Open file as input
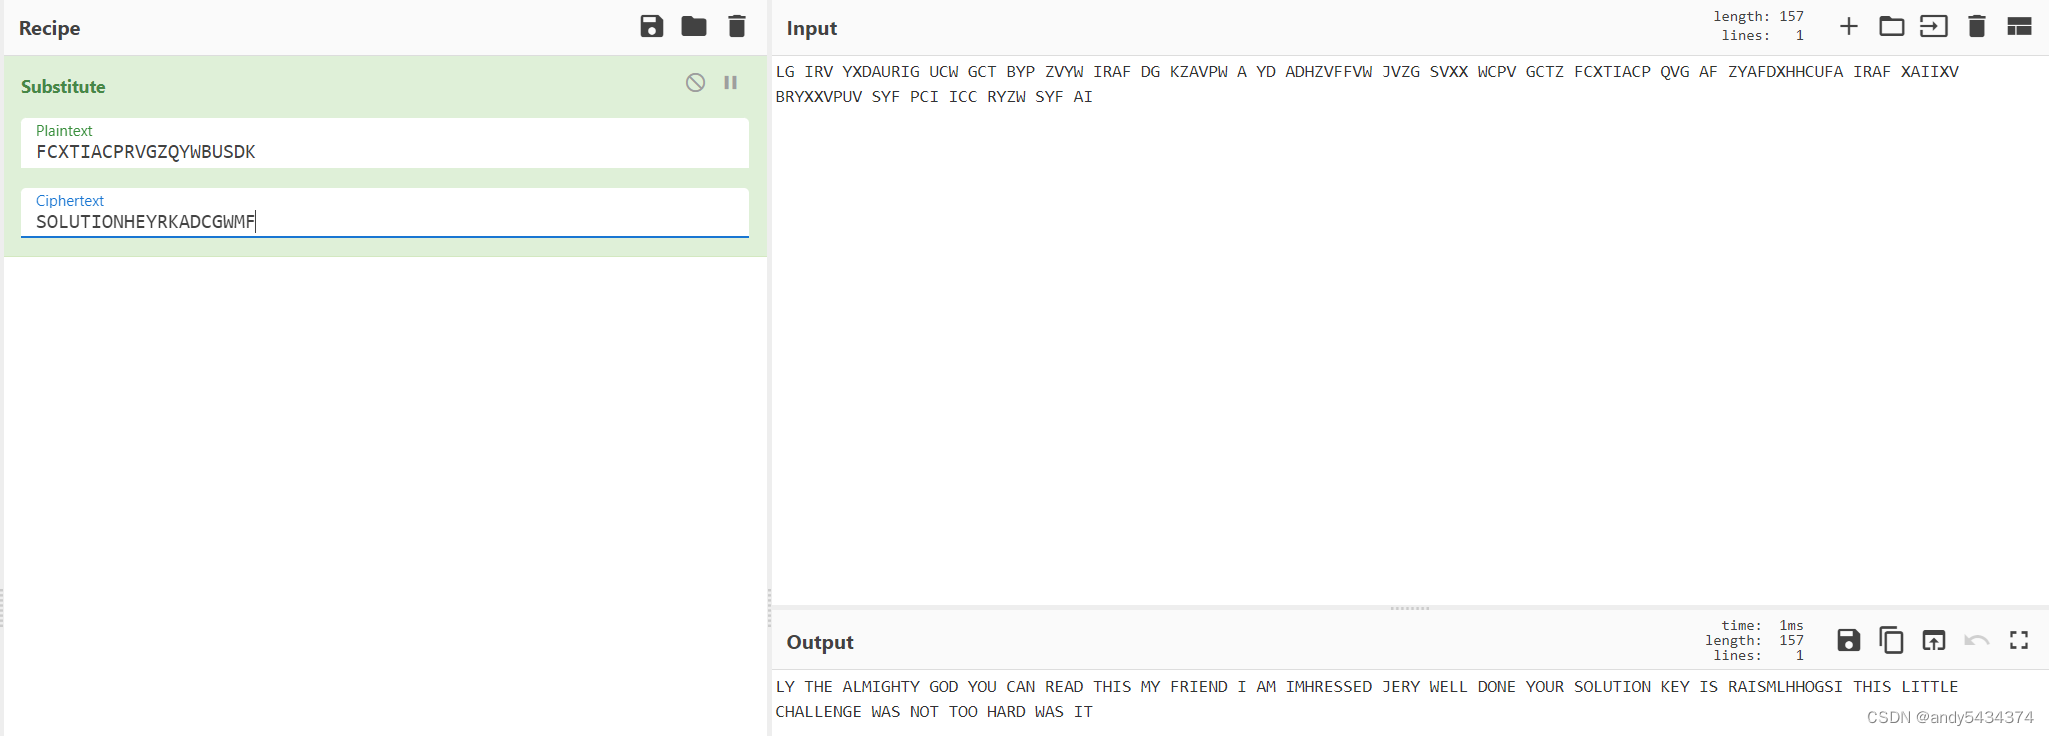2049x736 pixels. (1934, 27)
